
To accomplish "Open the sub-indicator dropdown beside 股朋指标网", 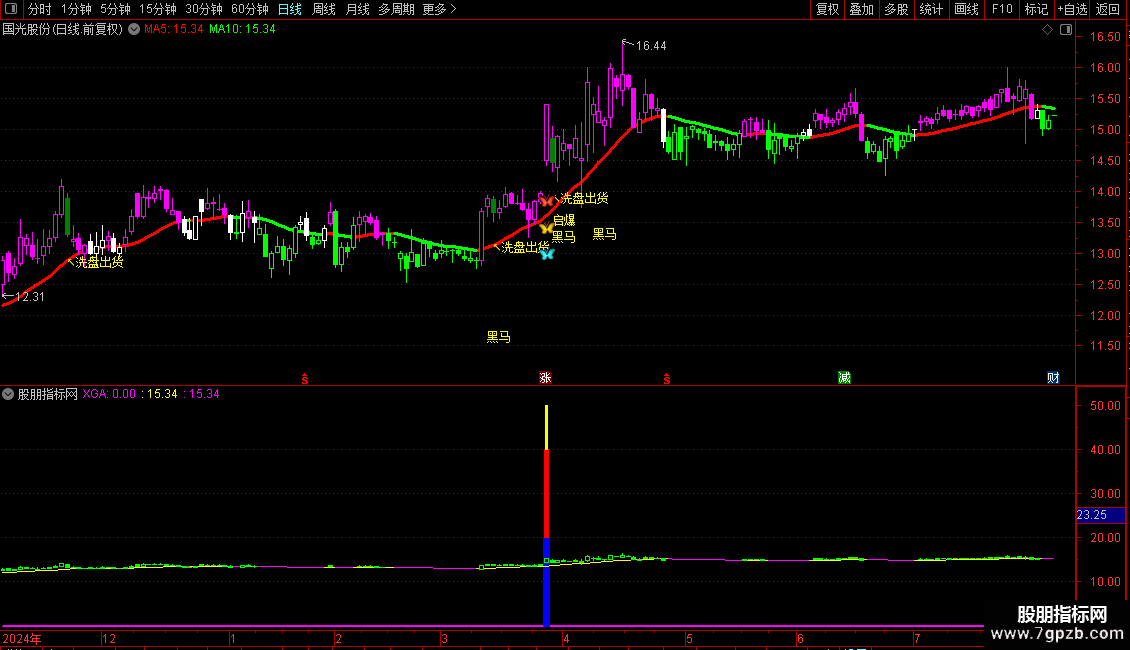I will 8,394.
